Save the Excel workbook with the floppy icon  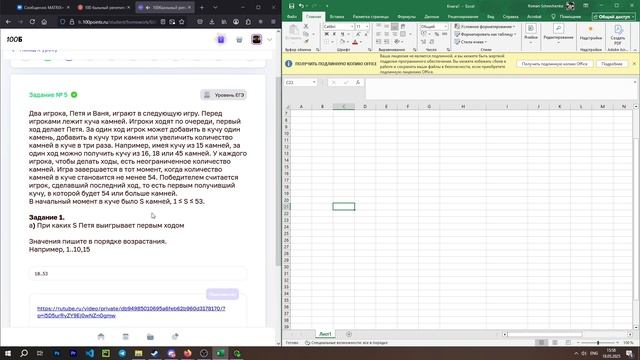(x=291, y=6)
